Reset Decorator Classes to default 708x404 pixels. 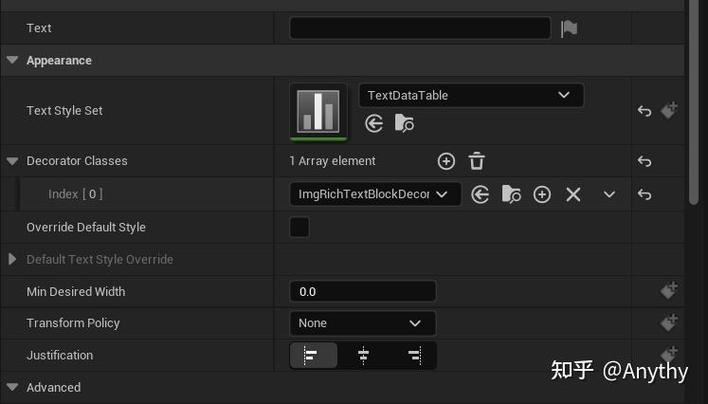click(x=644, y=161)
